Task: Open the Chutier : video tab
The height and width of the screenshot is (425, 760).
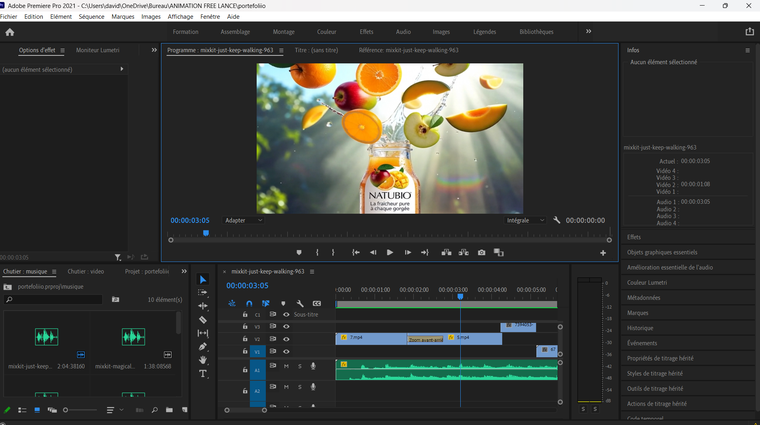Action: [x=86, y=271]
